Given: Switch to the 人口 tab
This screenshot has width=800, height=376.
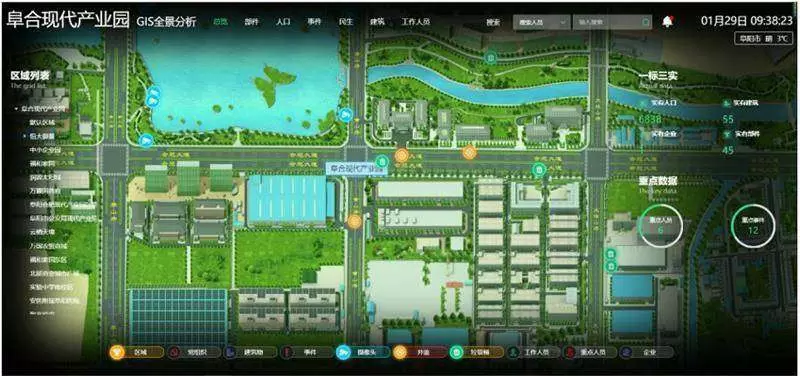Looking at the screenshot, I should click(283, 22).
